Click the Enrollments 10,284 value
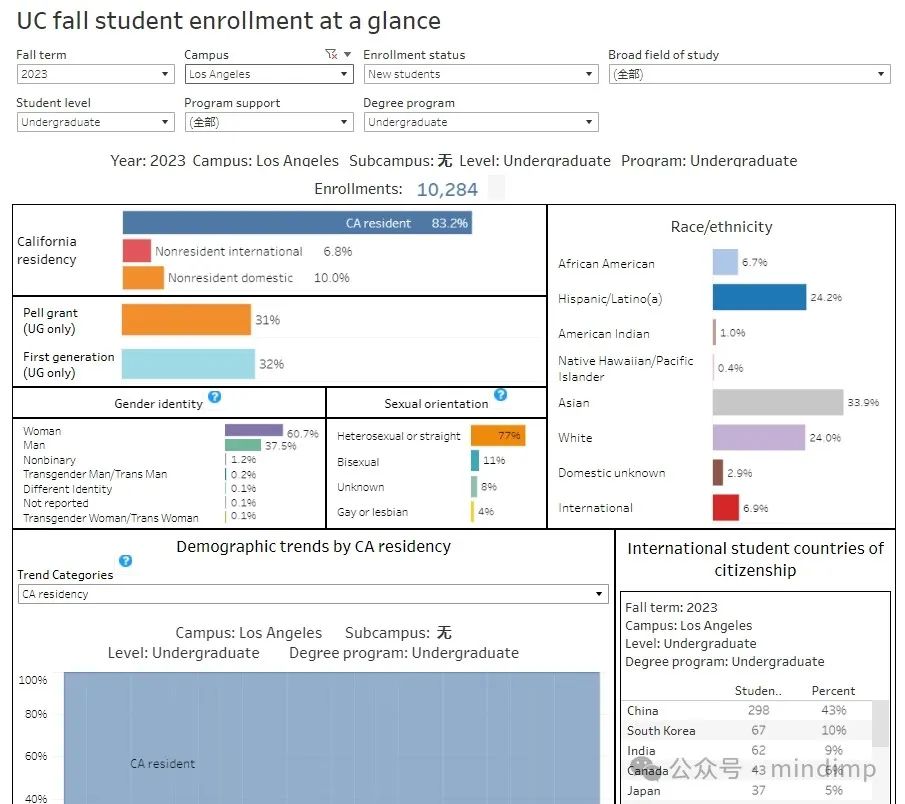Viewport: 905px width, 804px height. 447,189
